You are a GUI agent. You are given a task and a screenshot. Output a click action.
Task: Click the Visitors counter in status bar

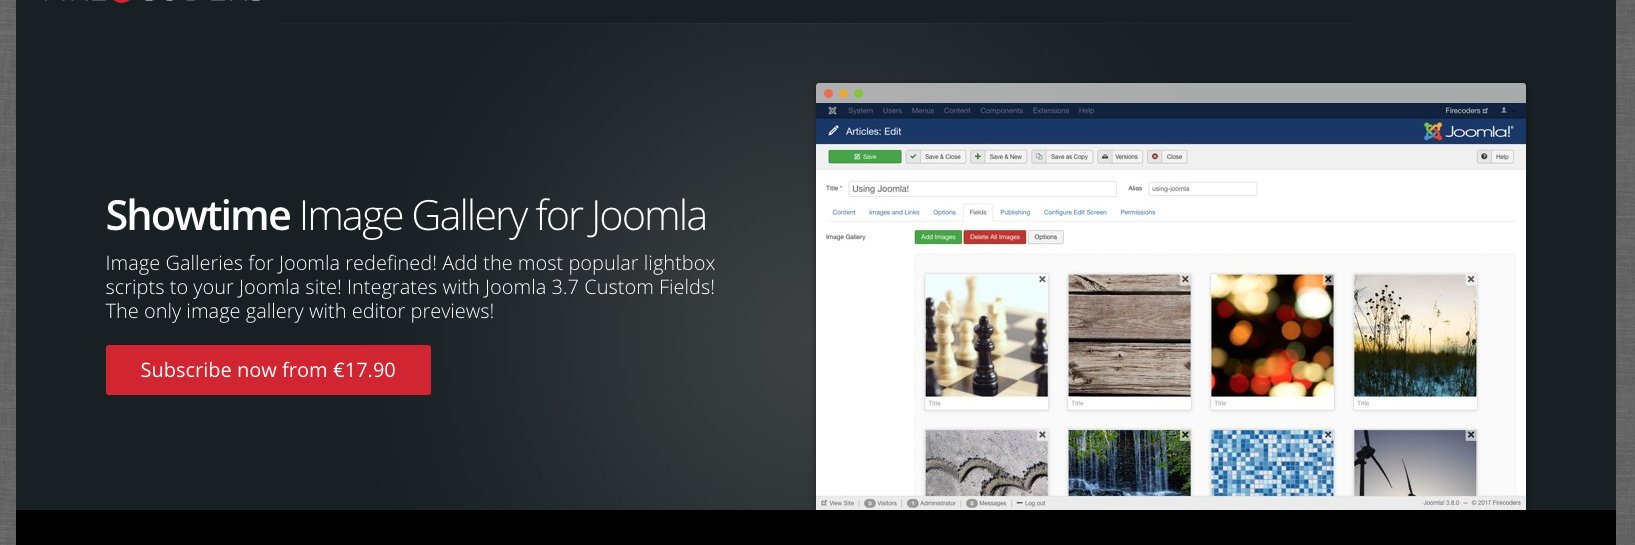[x=881, y=503]
